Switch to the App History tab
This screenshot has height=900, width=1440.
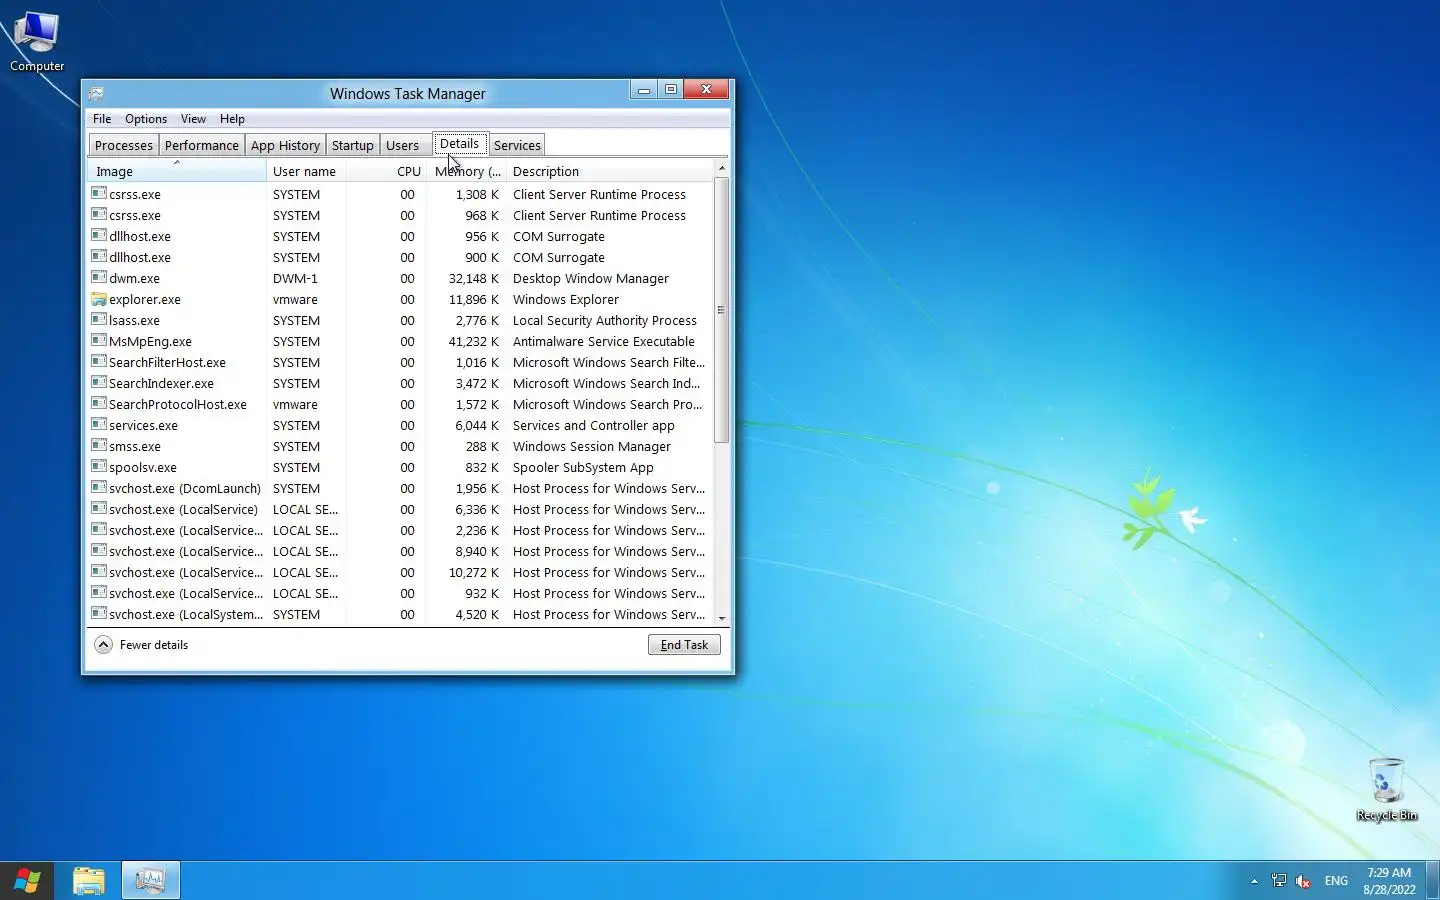tap(286, 145)
